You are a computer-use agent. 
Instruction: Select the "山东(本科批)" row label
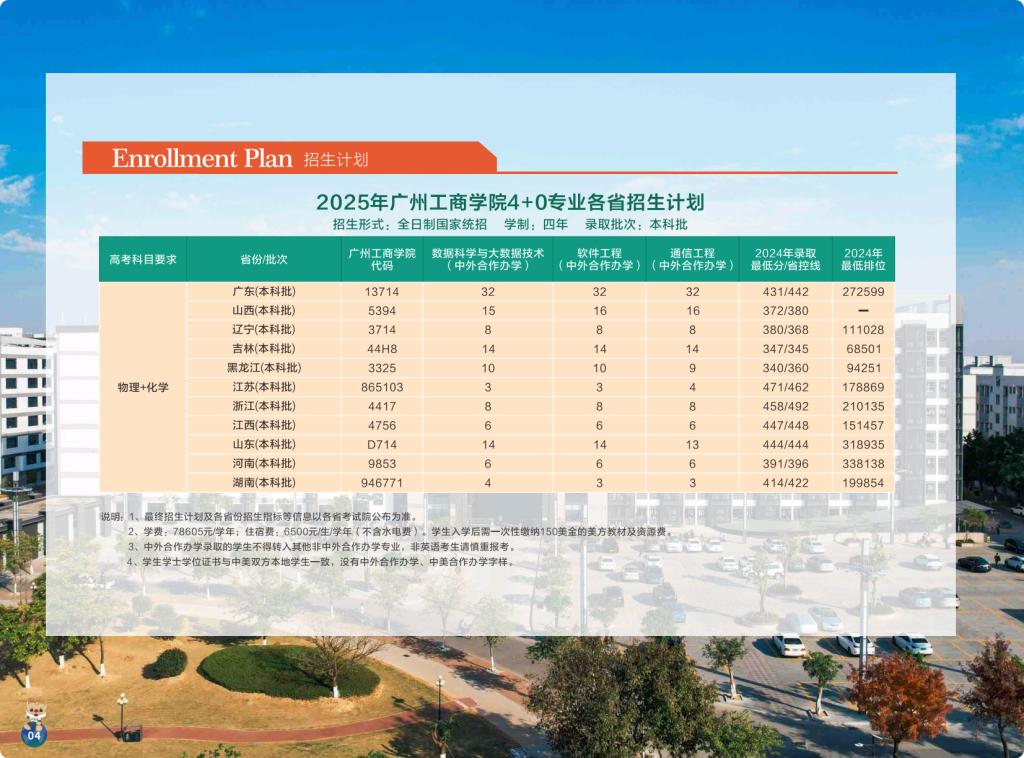pyautogui.click(x=264, y=445)
